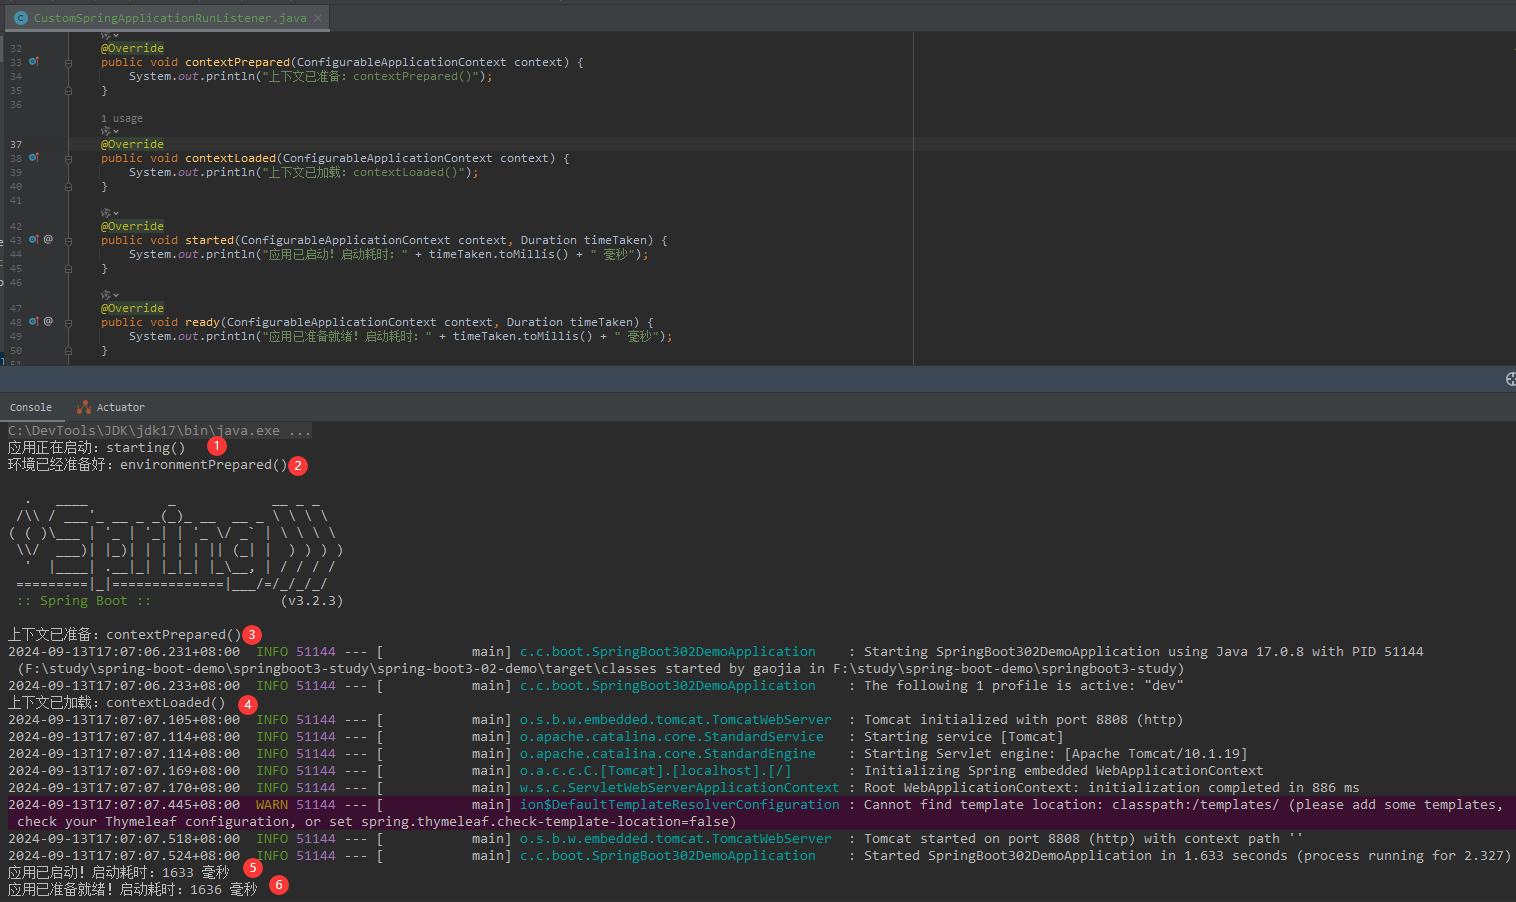Open the author hint dropdown above started's @Override

[110, 213]
